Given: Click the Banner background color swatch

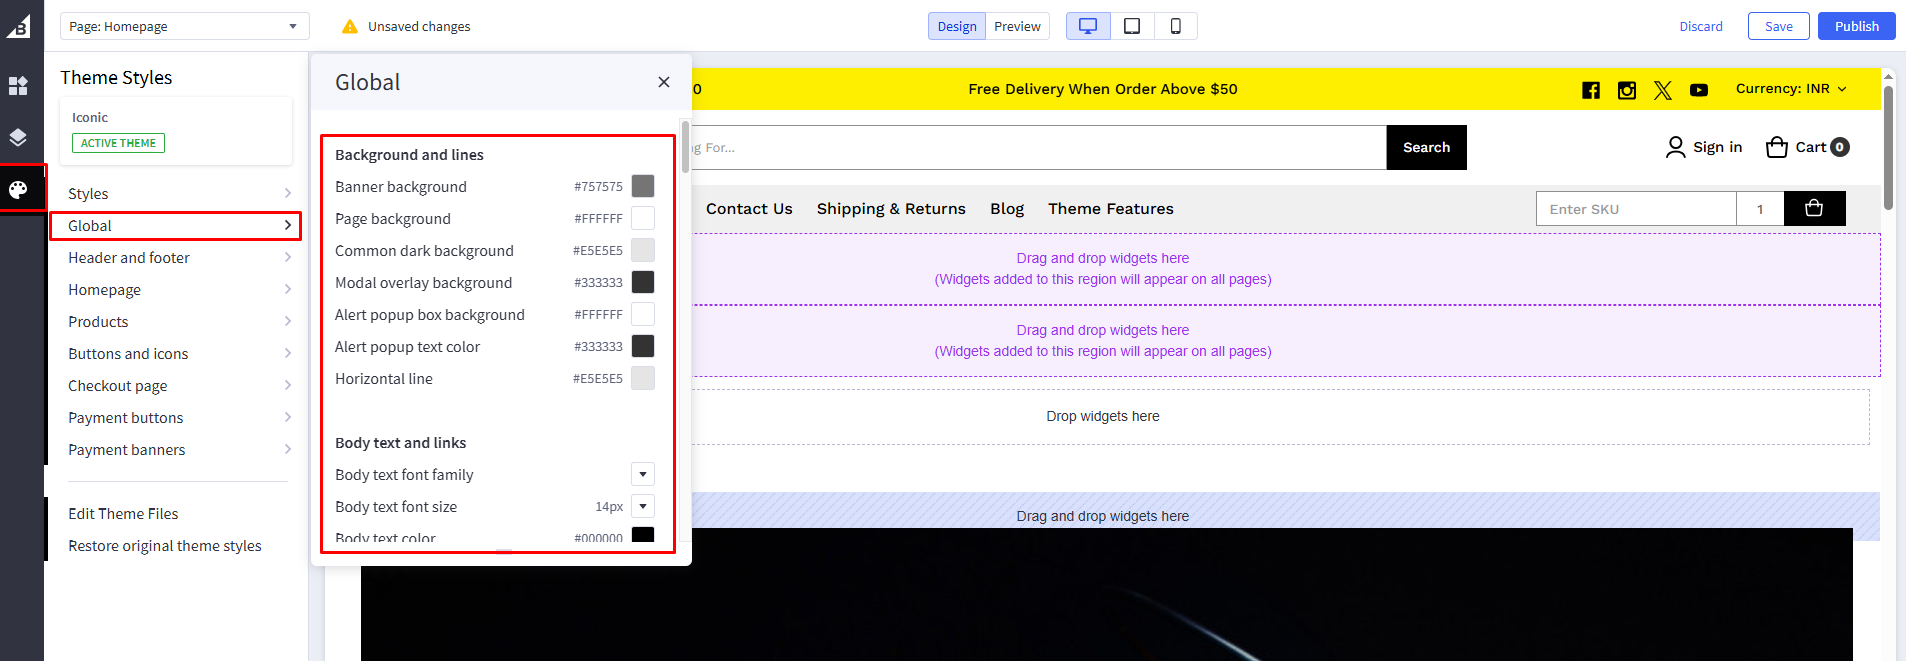Looking at the screenshot, I should coord(643,186).
